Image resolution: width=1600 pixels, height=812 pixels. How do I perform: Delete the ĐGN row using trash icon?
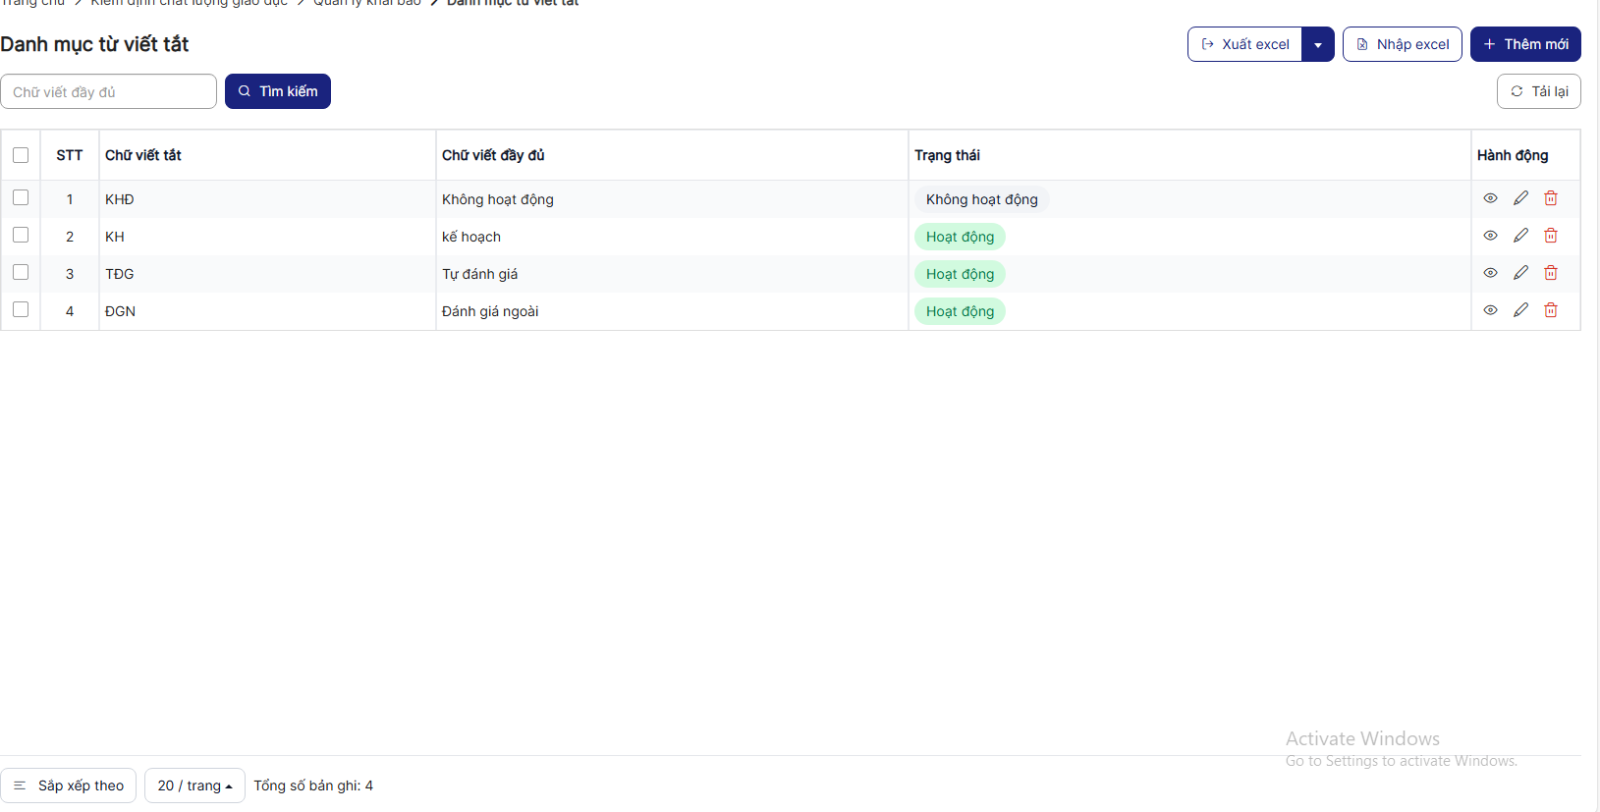click(x=1550, y=310)
